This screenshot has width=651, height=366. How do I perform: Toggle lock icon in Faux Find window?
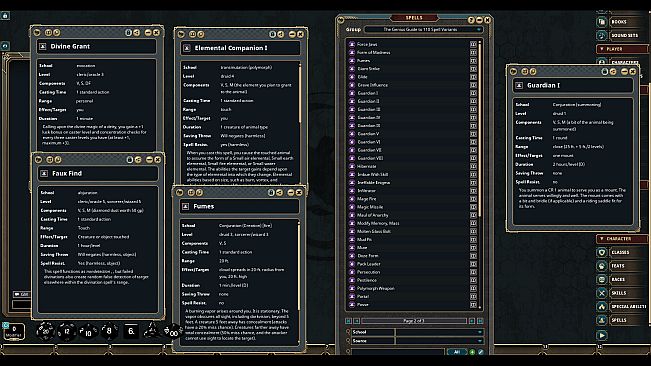point(130,159)
